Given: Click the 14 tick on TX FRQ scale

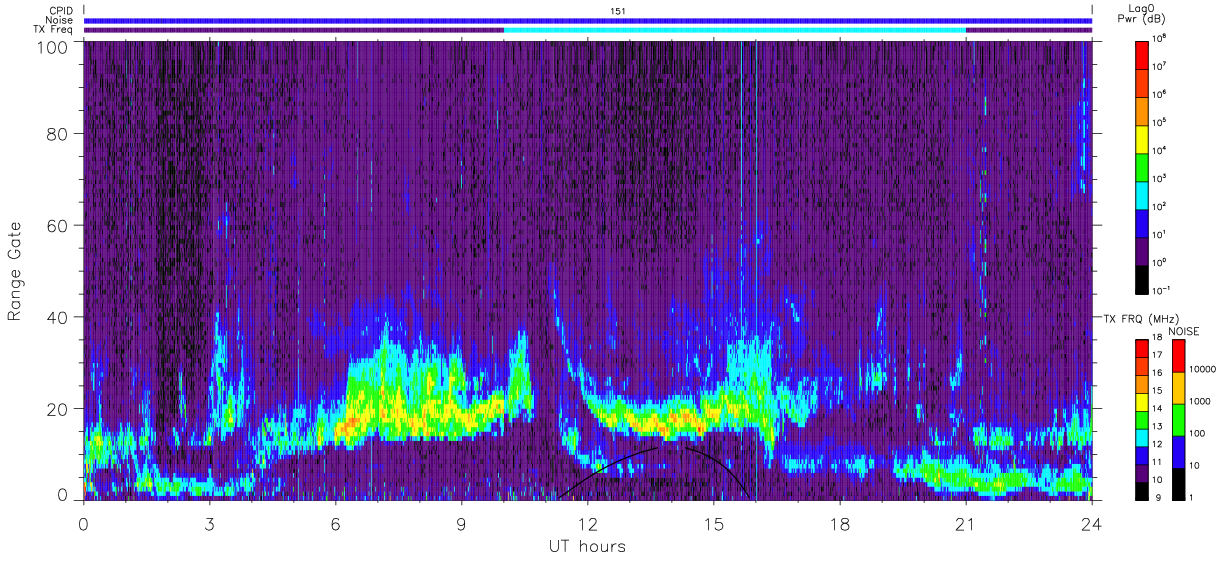Looking at the screenshot, I should click(x=1158, y=408).
